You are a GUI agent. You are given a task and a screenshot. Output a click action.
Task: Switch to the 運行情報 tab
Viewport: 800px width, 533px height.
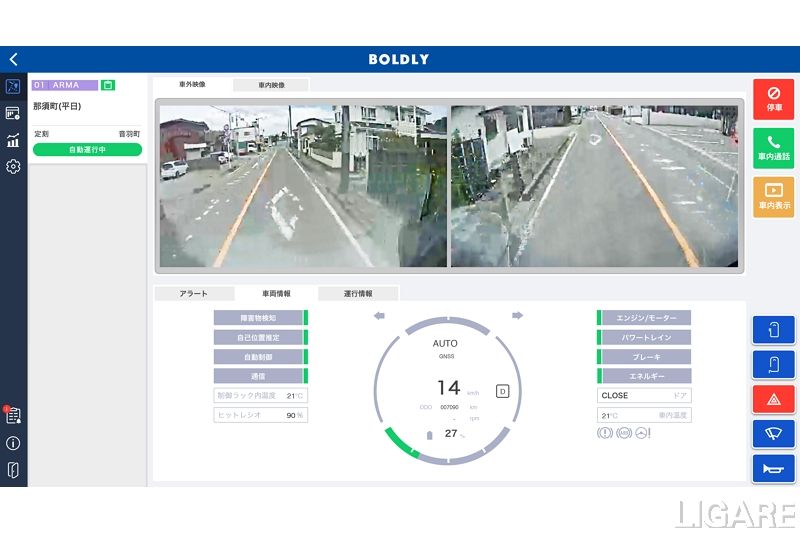point(358,294)
